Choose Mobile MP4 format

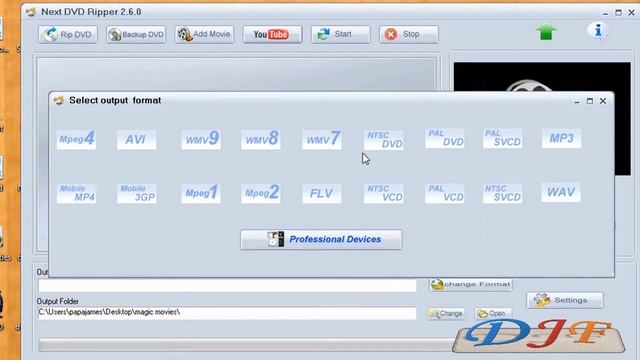(76, 193)
